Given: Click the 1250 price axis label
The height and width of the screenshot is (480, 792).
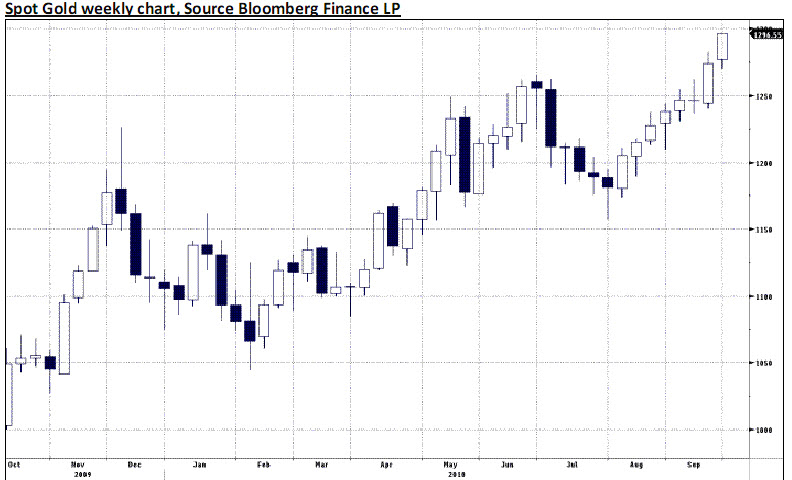Looking at the screenshot, I should click(764, 97).
